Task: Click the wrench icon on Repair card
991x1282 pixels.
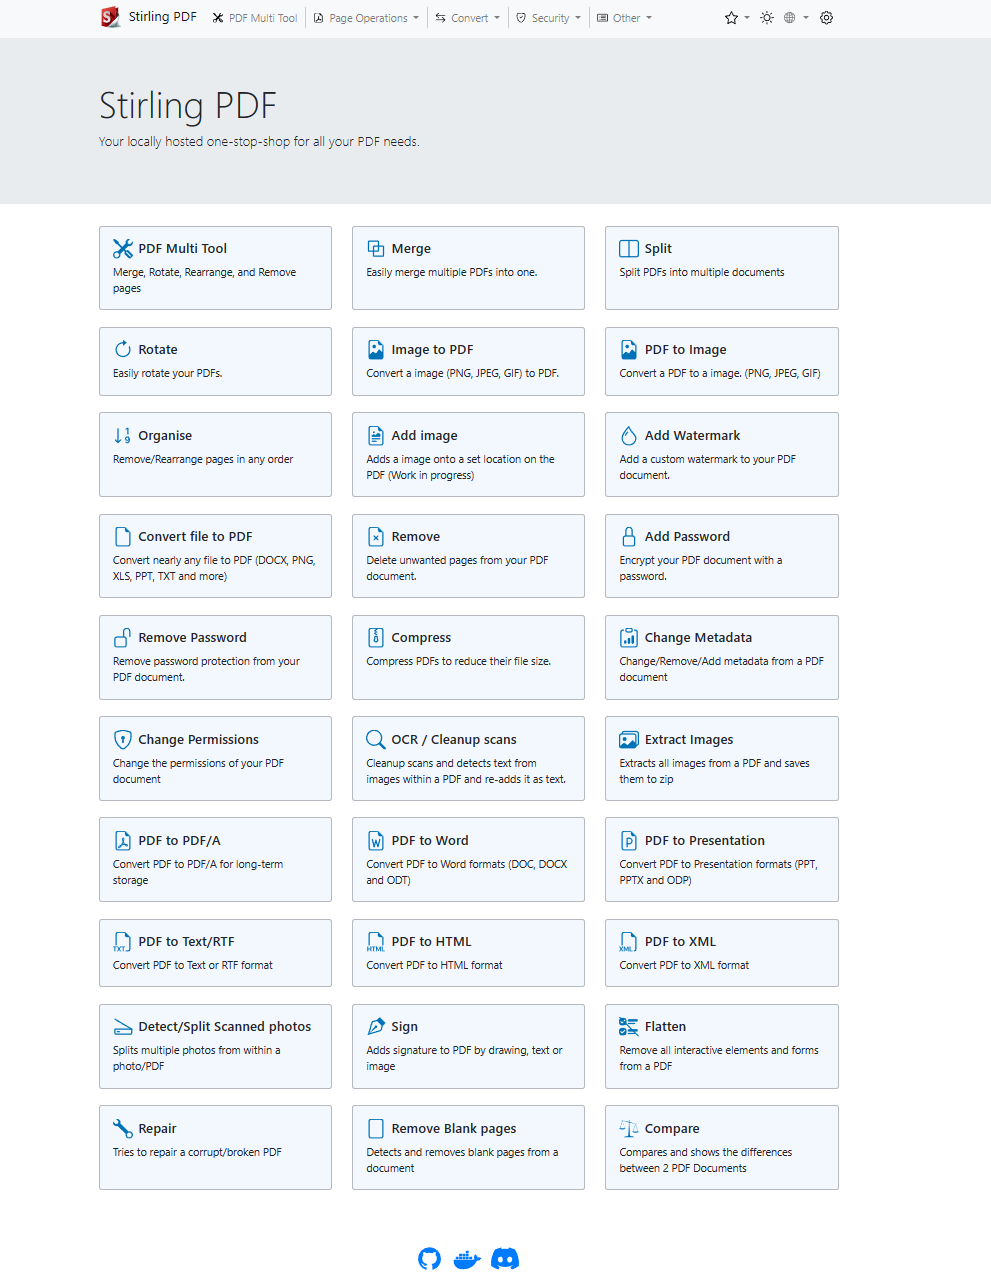Action: pyautogui.click(x=122, y=1128)
